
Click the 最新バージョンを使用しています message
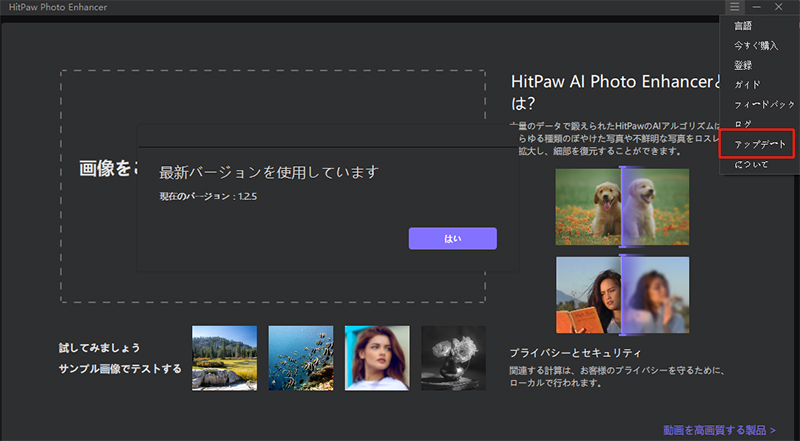[269, 172]
